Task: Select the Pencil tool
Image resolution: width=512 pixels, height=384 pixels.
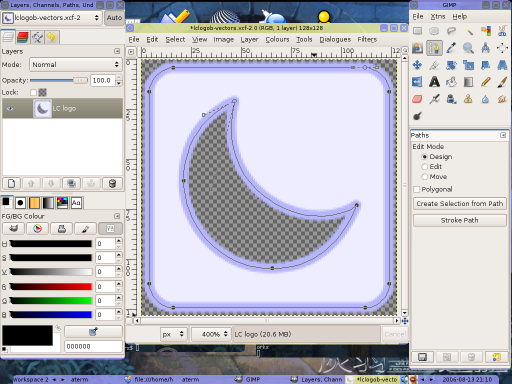Action: click(486, 82)
